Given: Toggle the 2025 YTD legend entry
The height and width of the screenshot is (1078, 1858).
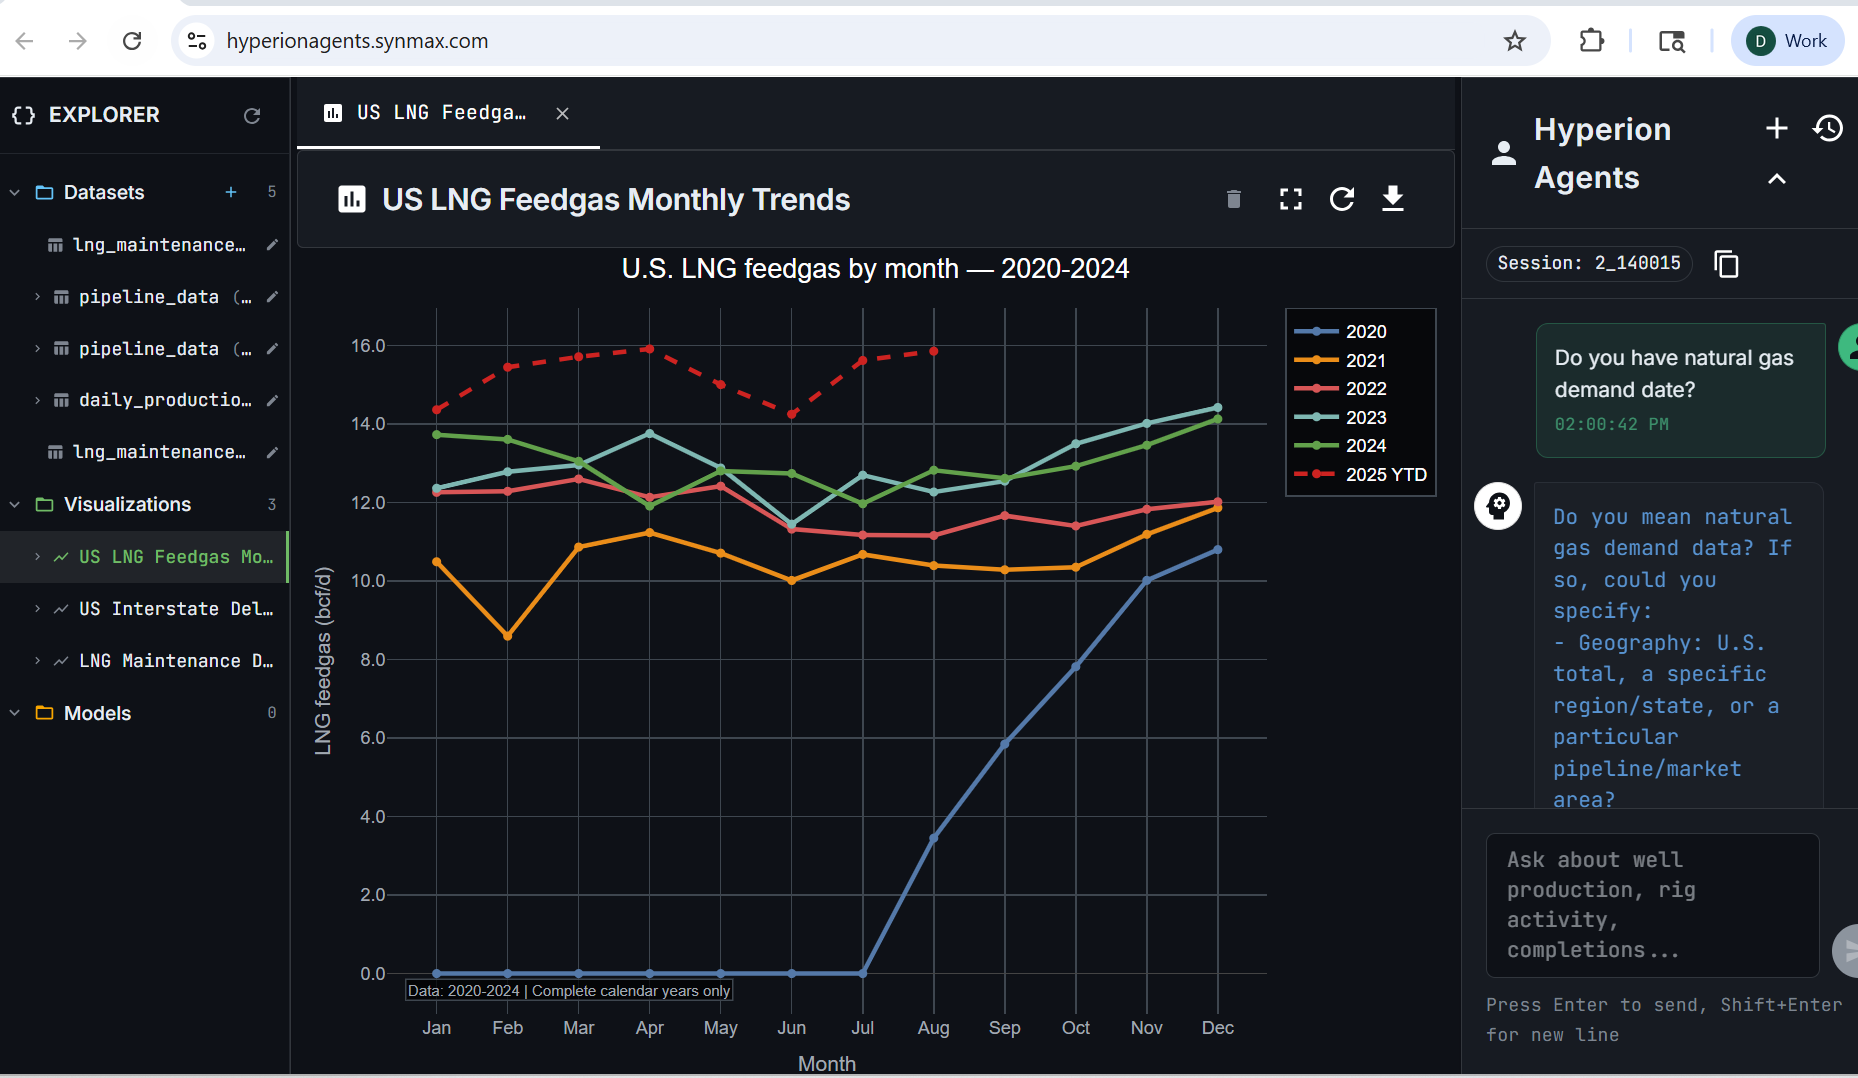Looking at the screenshot, I should click(x=1384, y=475).
